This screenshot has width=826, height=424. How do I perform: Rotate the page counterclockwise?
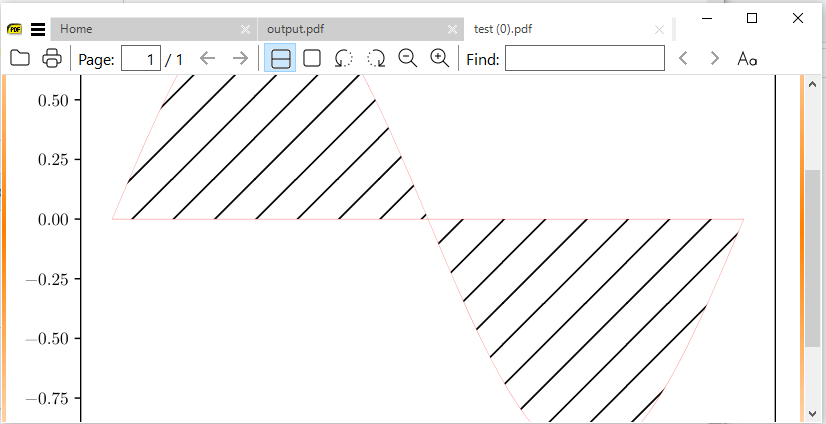click(343, 58)
